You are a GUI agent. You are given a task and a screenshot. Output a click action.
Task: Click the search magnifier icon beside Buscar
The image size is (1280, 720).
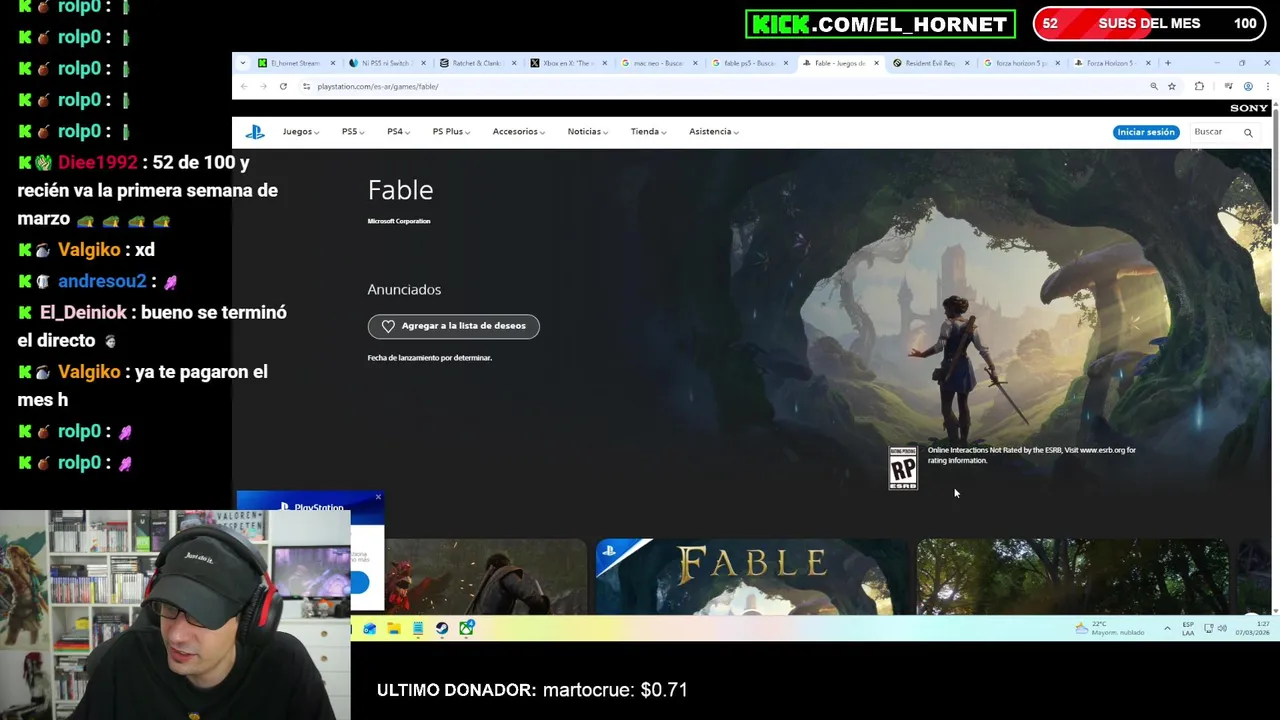[1248, 132]
